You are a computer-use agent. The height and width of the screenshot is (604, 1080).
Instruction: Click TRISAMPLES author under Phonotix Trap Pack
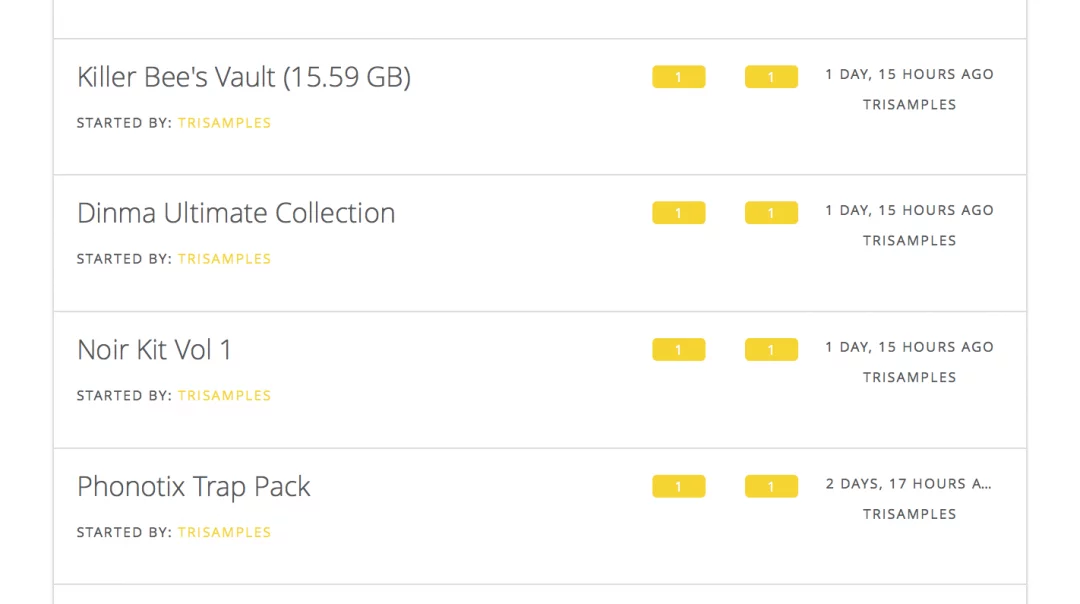pyautogui.click(x=225, y=532)
